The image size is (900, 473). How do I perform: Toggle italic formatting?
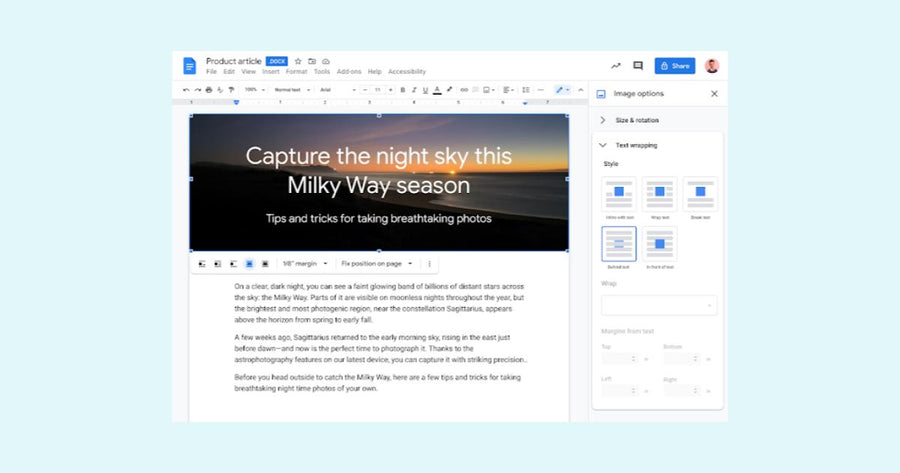[x=414, y=90]
